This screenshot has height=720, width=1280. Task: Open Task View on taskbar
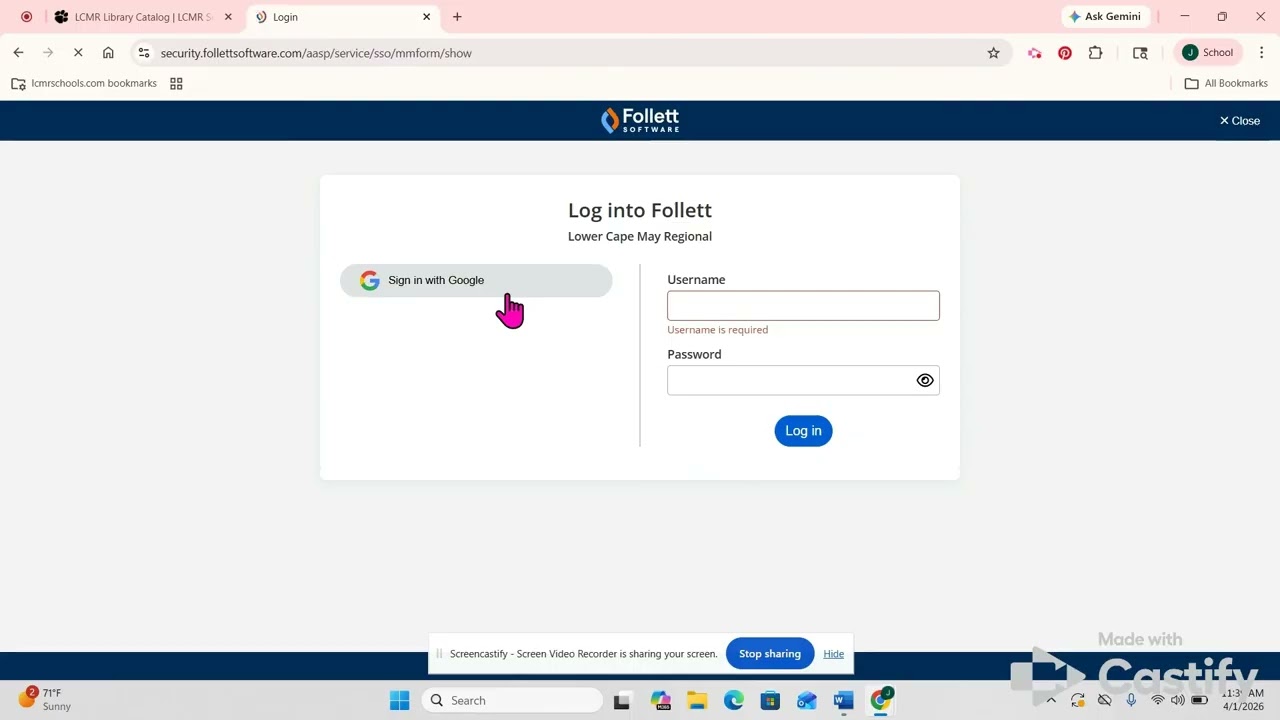pos(622,700)
